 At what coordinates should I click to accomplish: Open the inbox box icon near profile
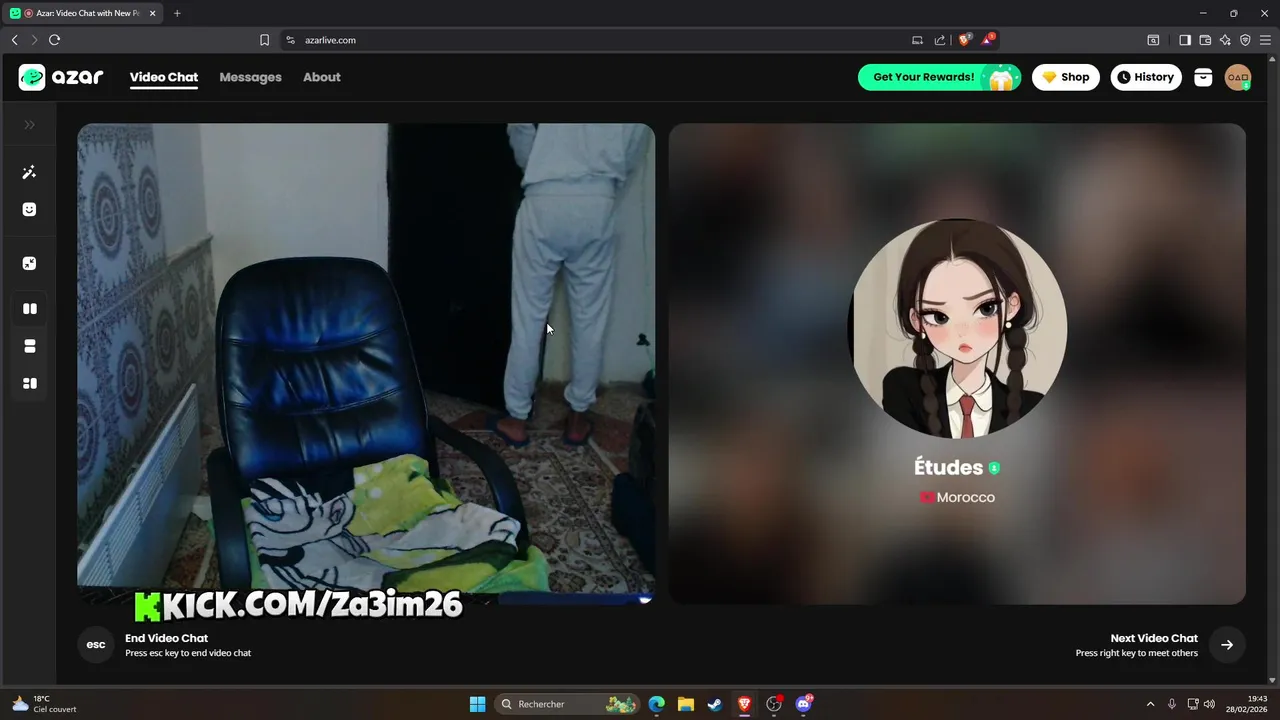pyautogui.click(x=1203, y=77)
